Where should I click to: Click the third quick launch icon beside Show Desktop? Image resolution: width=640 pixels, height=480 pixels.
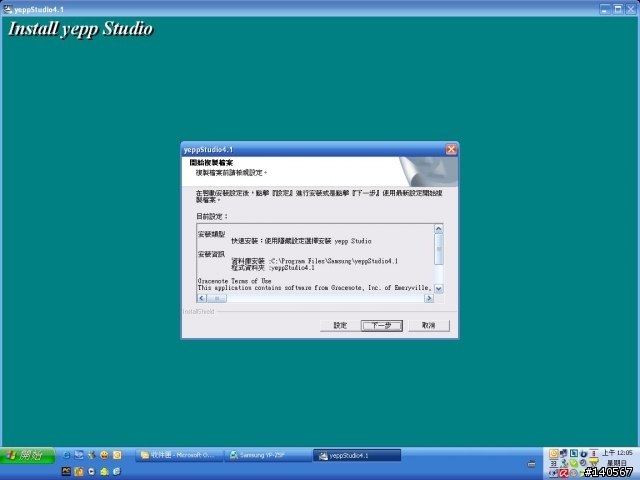coord(91,455)
